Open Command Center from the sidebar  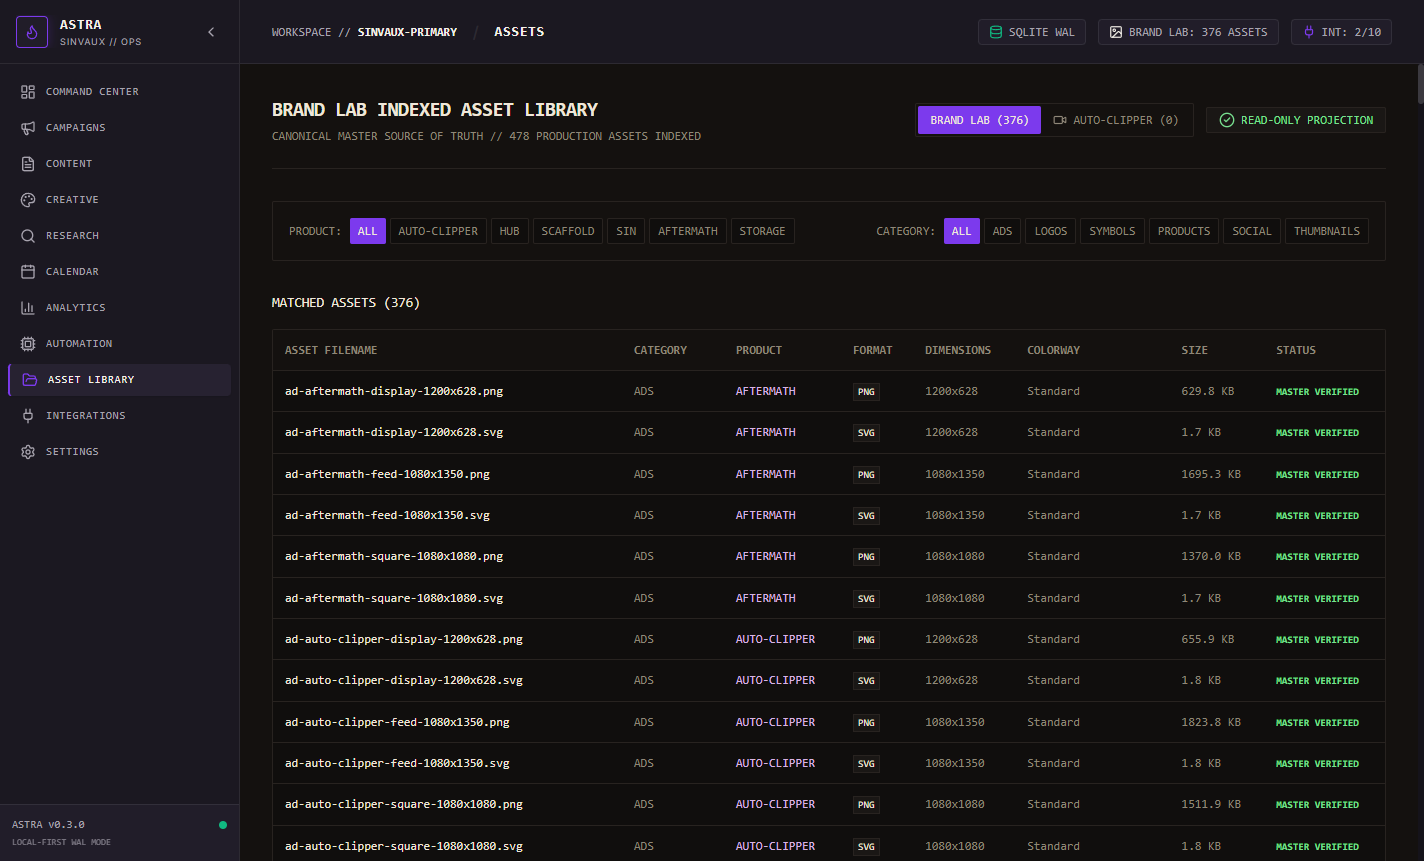pyautogui.click(x=119, y=92)
